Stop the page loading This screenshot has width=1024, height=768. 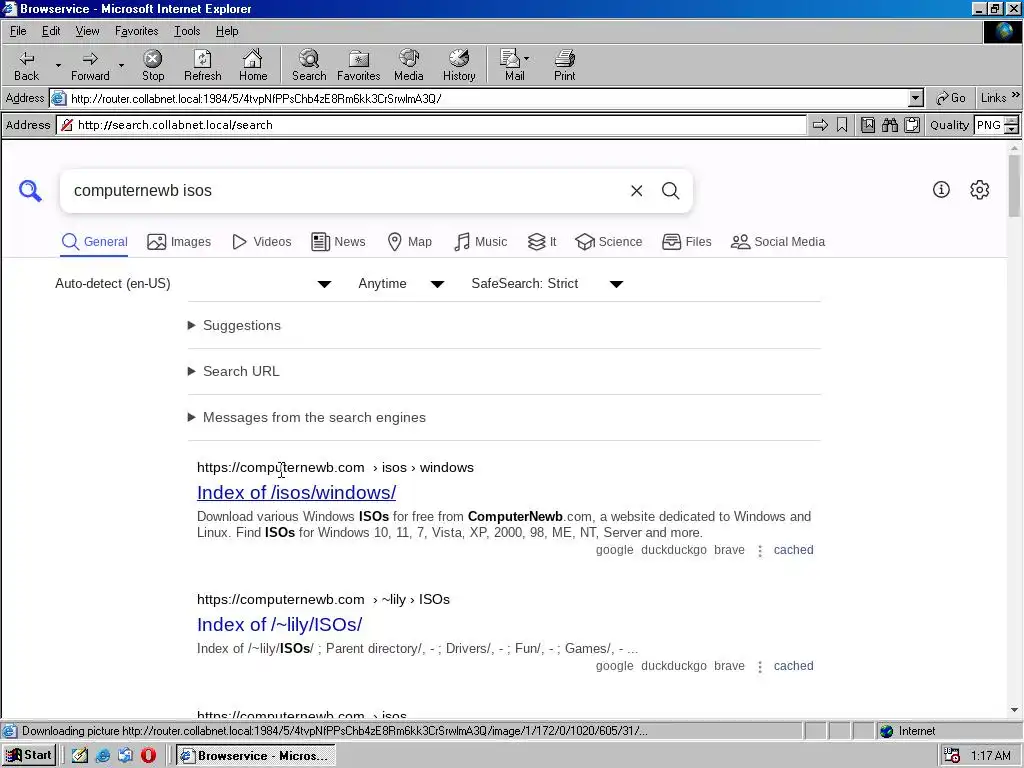(153, 65)
